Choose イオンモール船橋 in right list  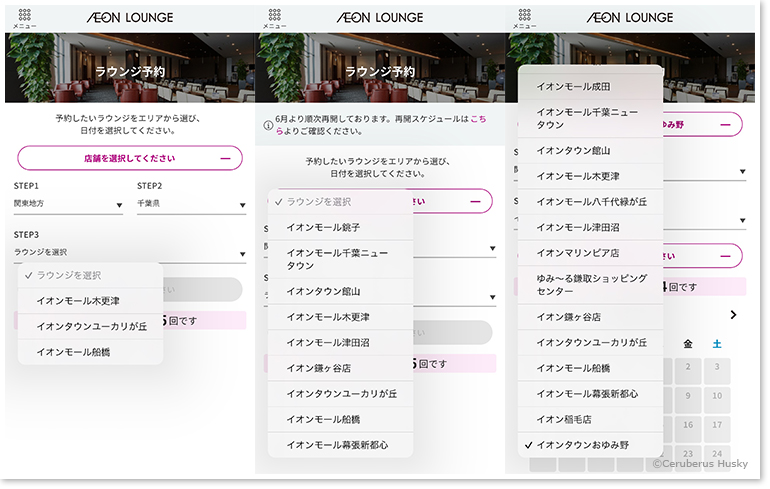tap(590, 368)
